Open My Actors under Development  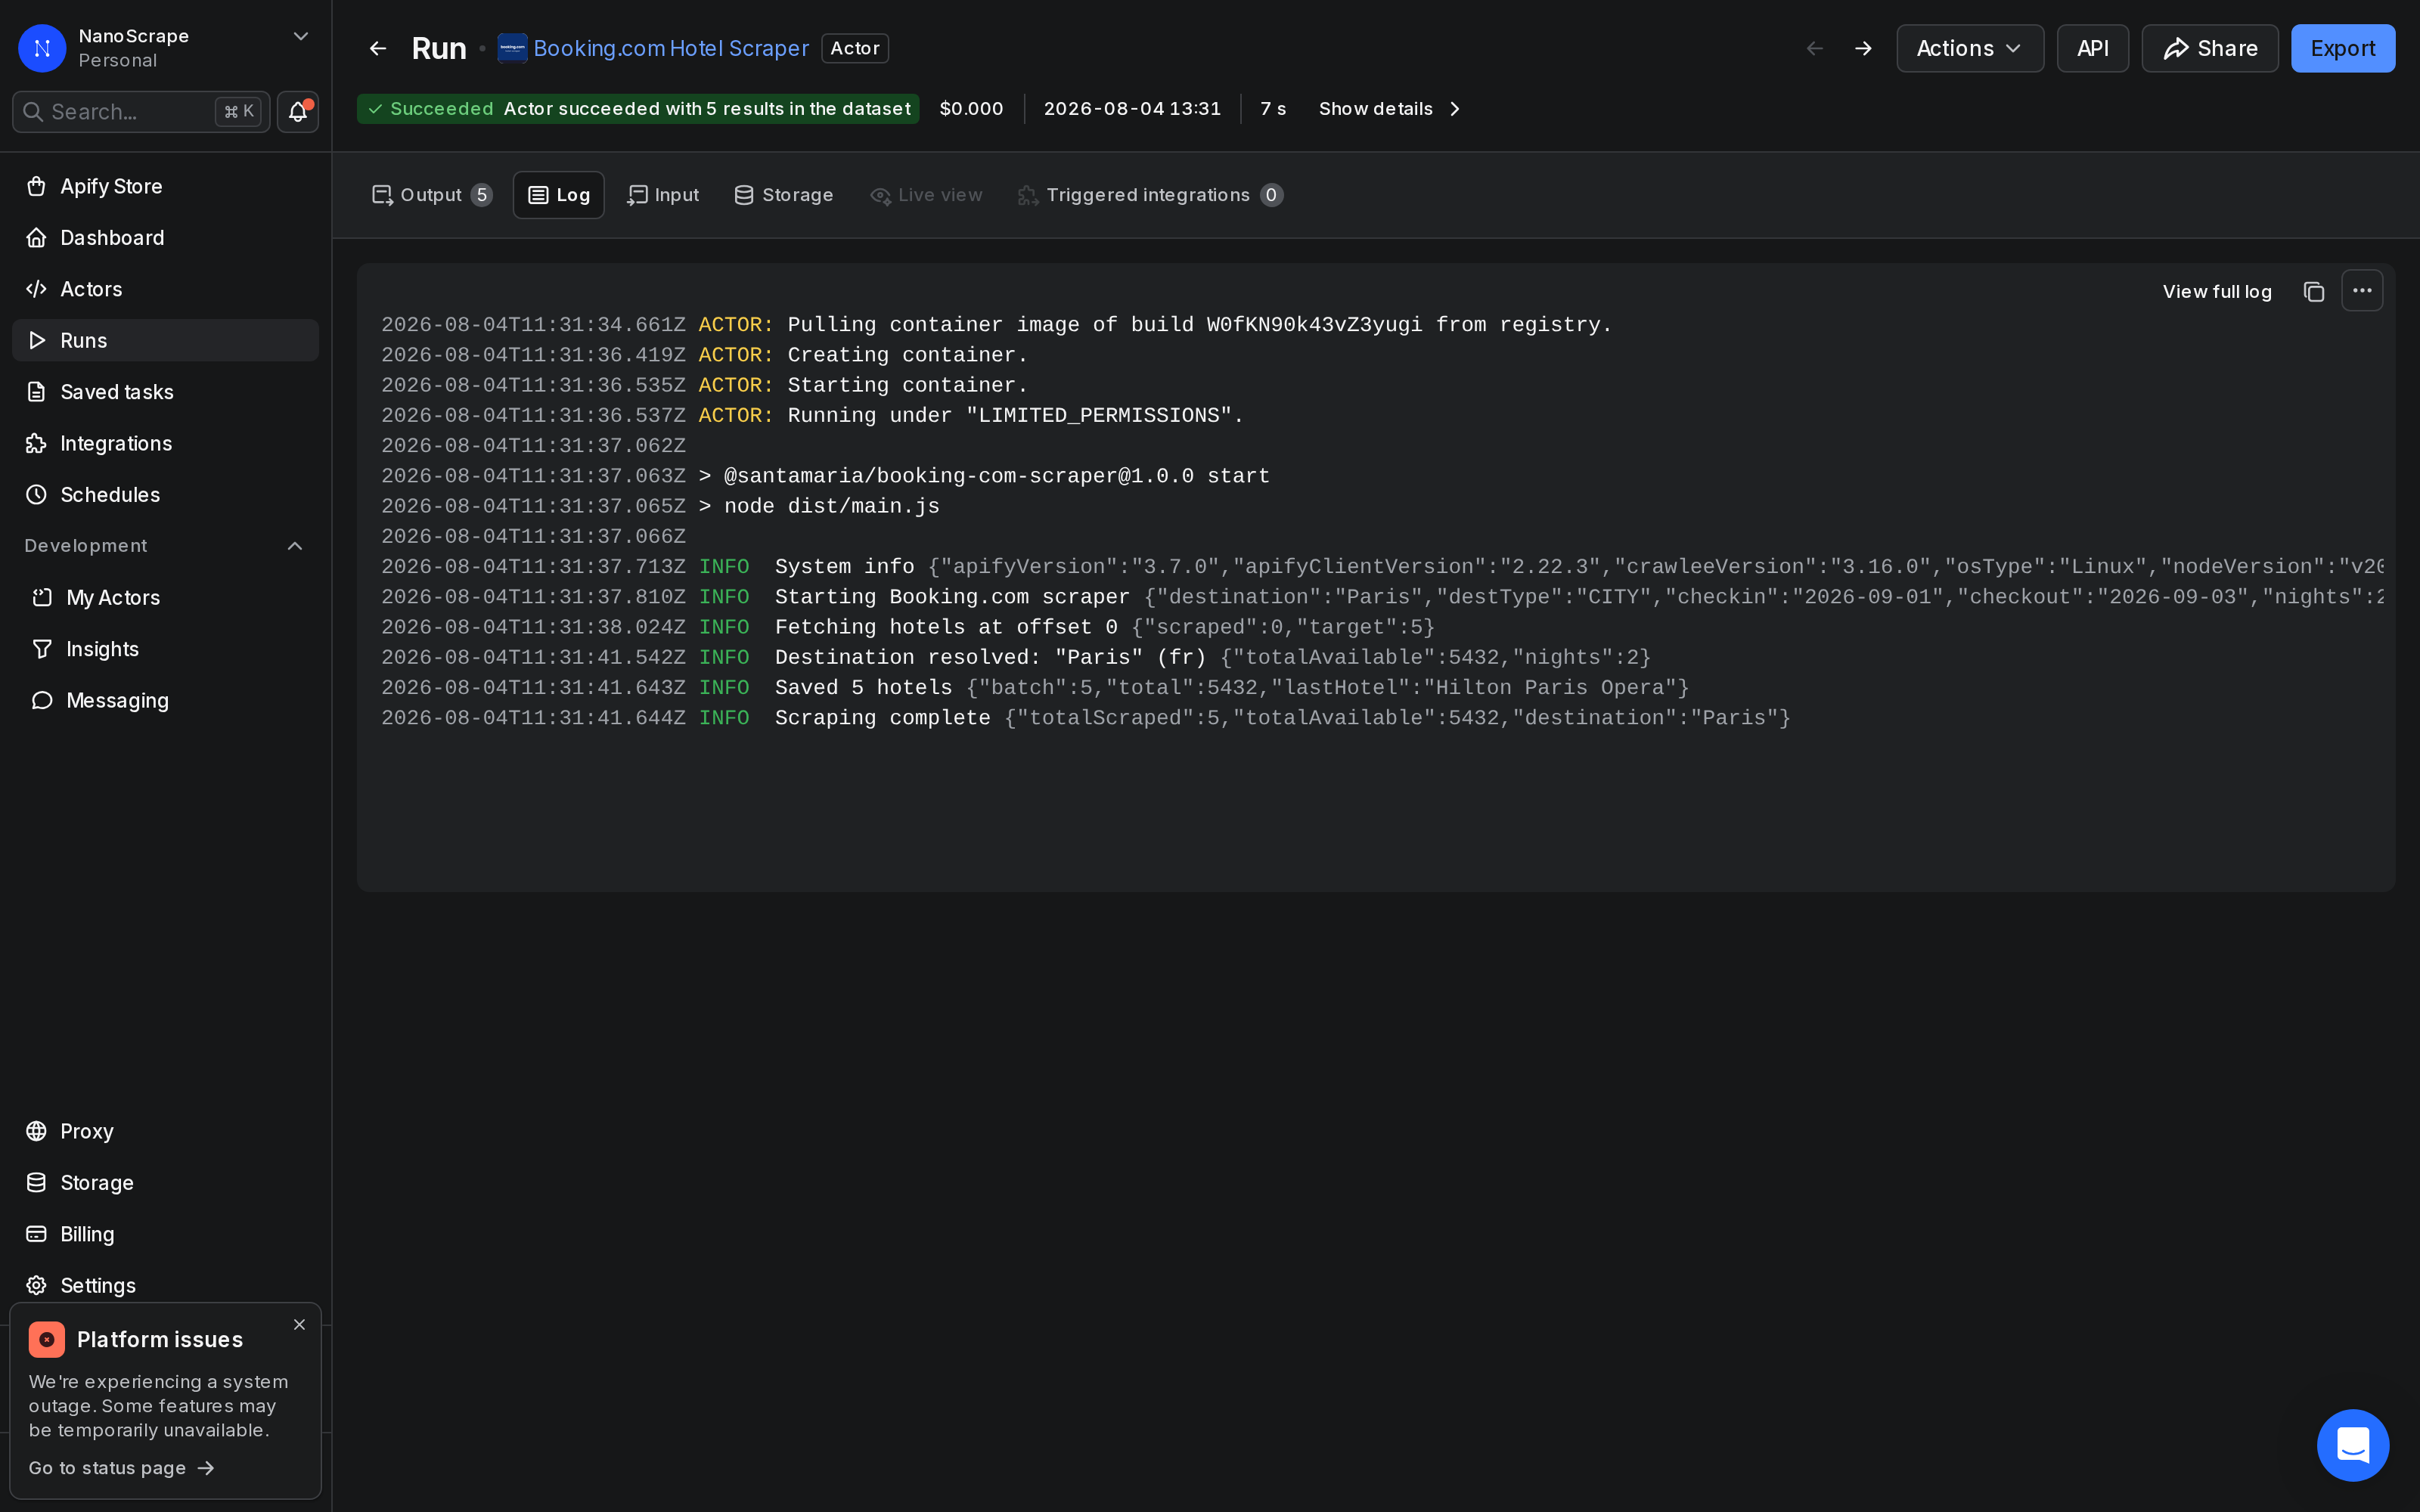pos(165,598)
